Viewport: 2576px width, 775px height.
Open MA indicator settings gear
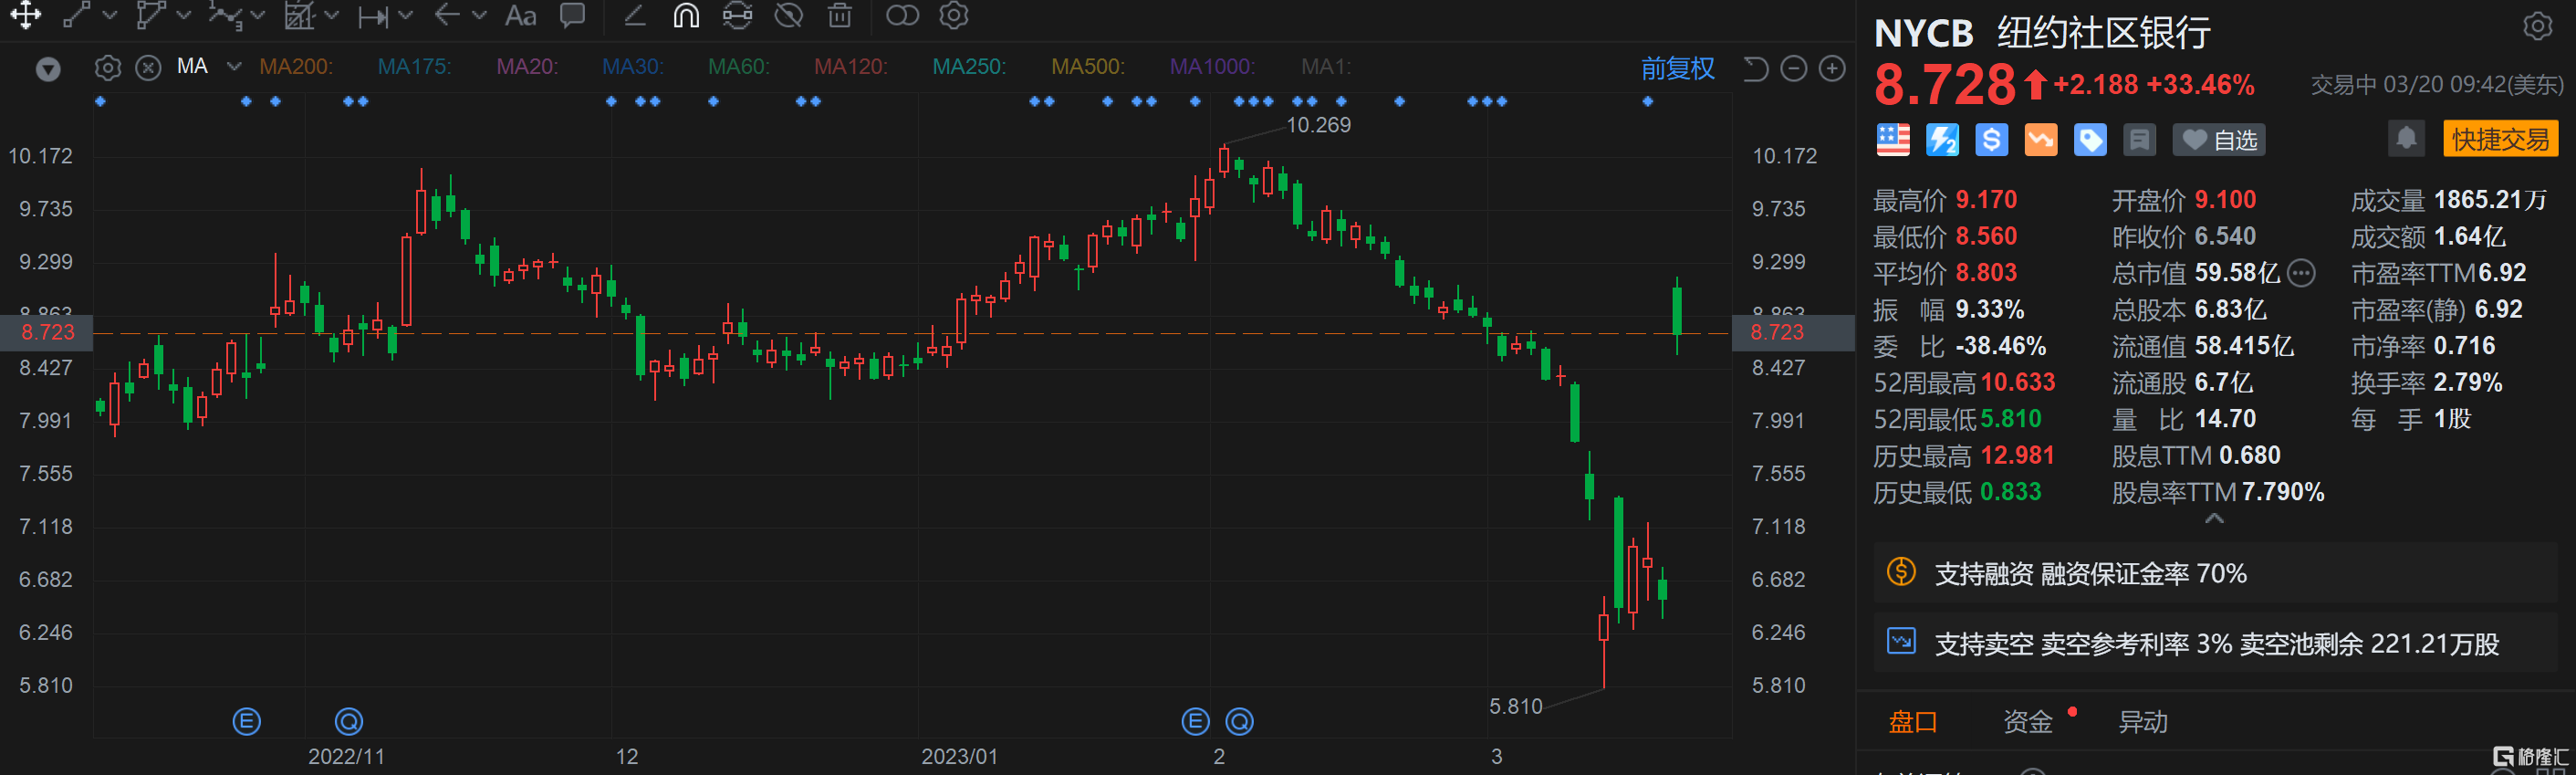point(108,68)
